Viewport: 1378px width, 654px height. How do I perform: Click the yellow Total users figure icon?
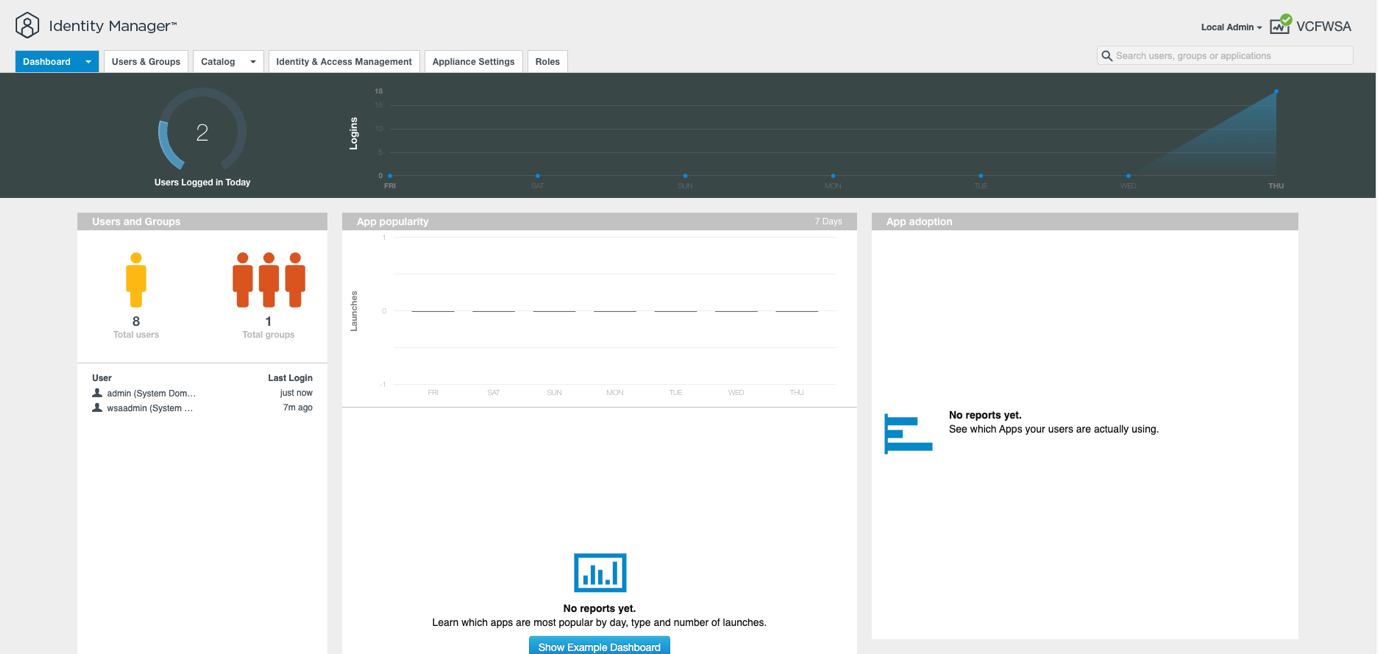(136, 280)
